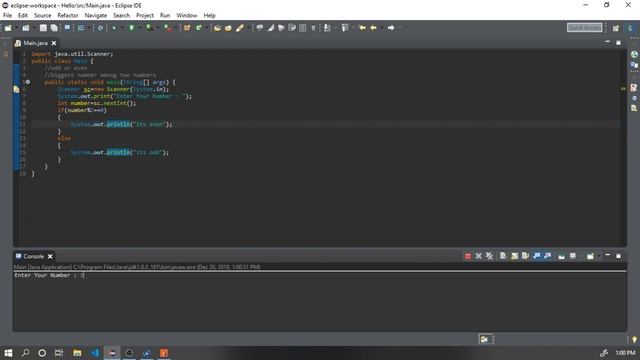Open the Source menu
Screen dimensions: 640x360
coord(42,16)
